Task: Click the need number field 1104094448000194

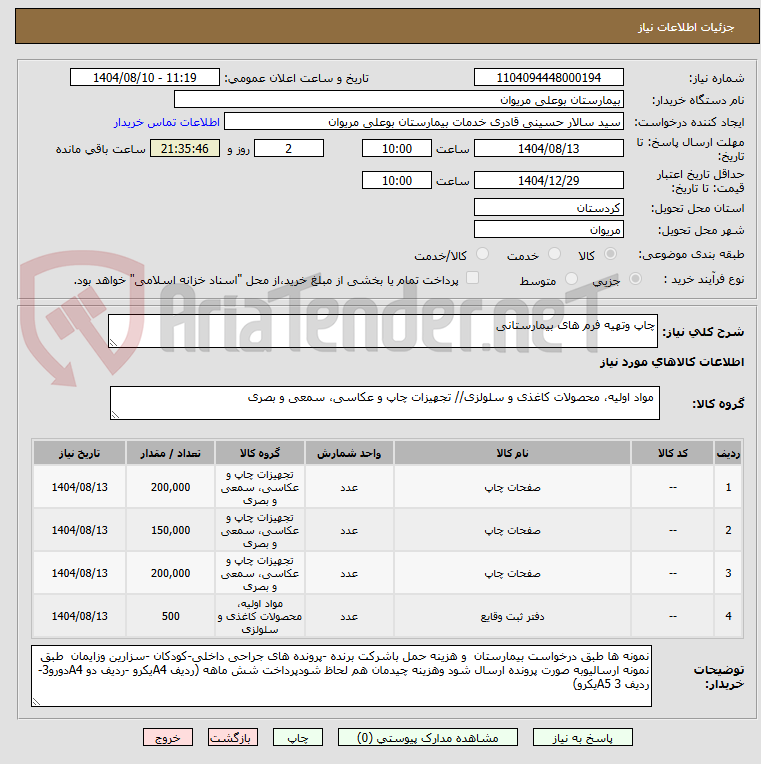Action: pos(549,77)
